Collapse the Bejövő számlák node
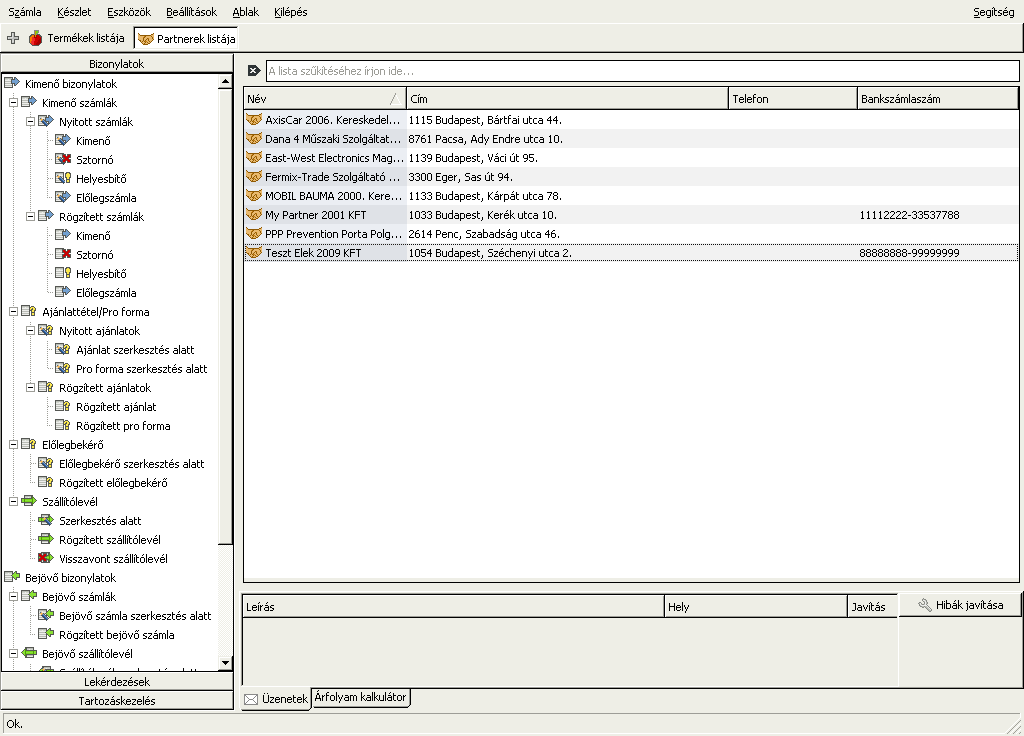This screenshot has height=736, width=1024. [13, 596]
